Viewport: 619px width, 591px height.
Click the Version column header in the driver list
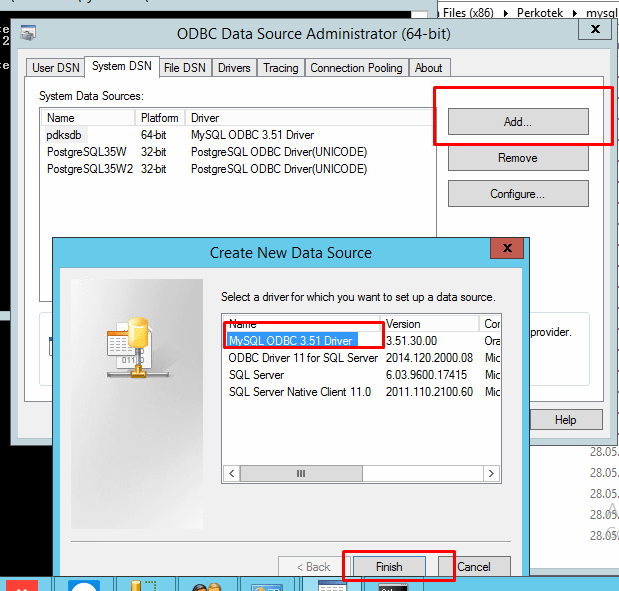point(430,324)
